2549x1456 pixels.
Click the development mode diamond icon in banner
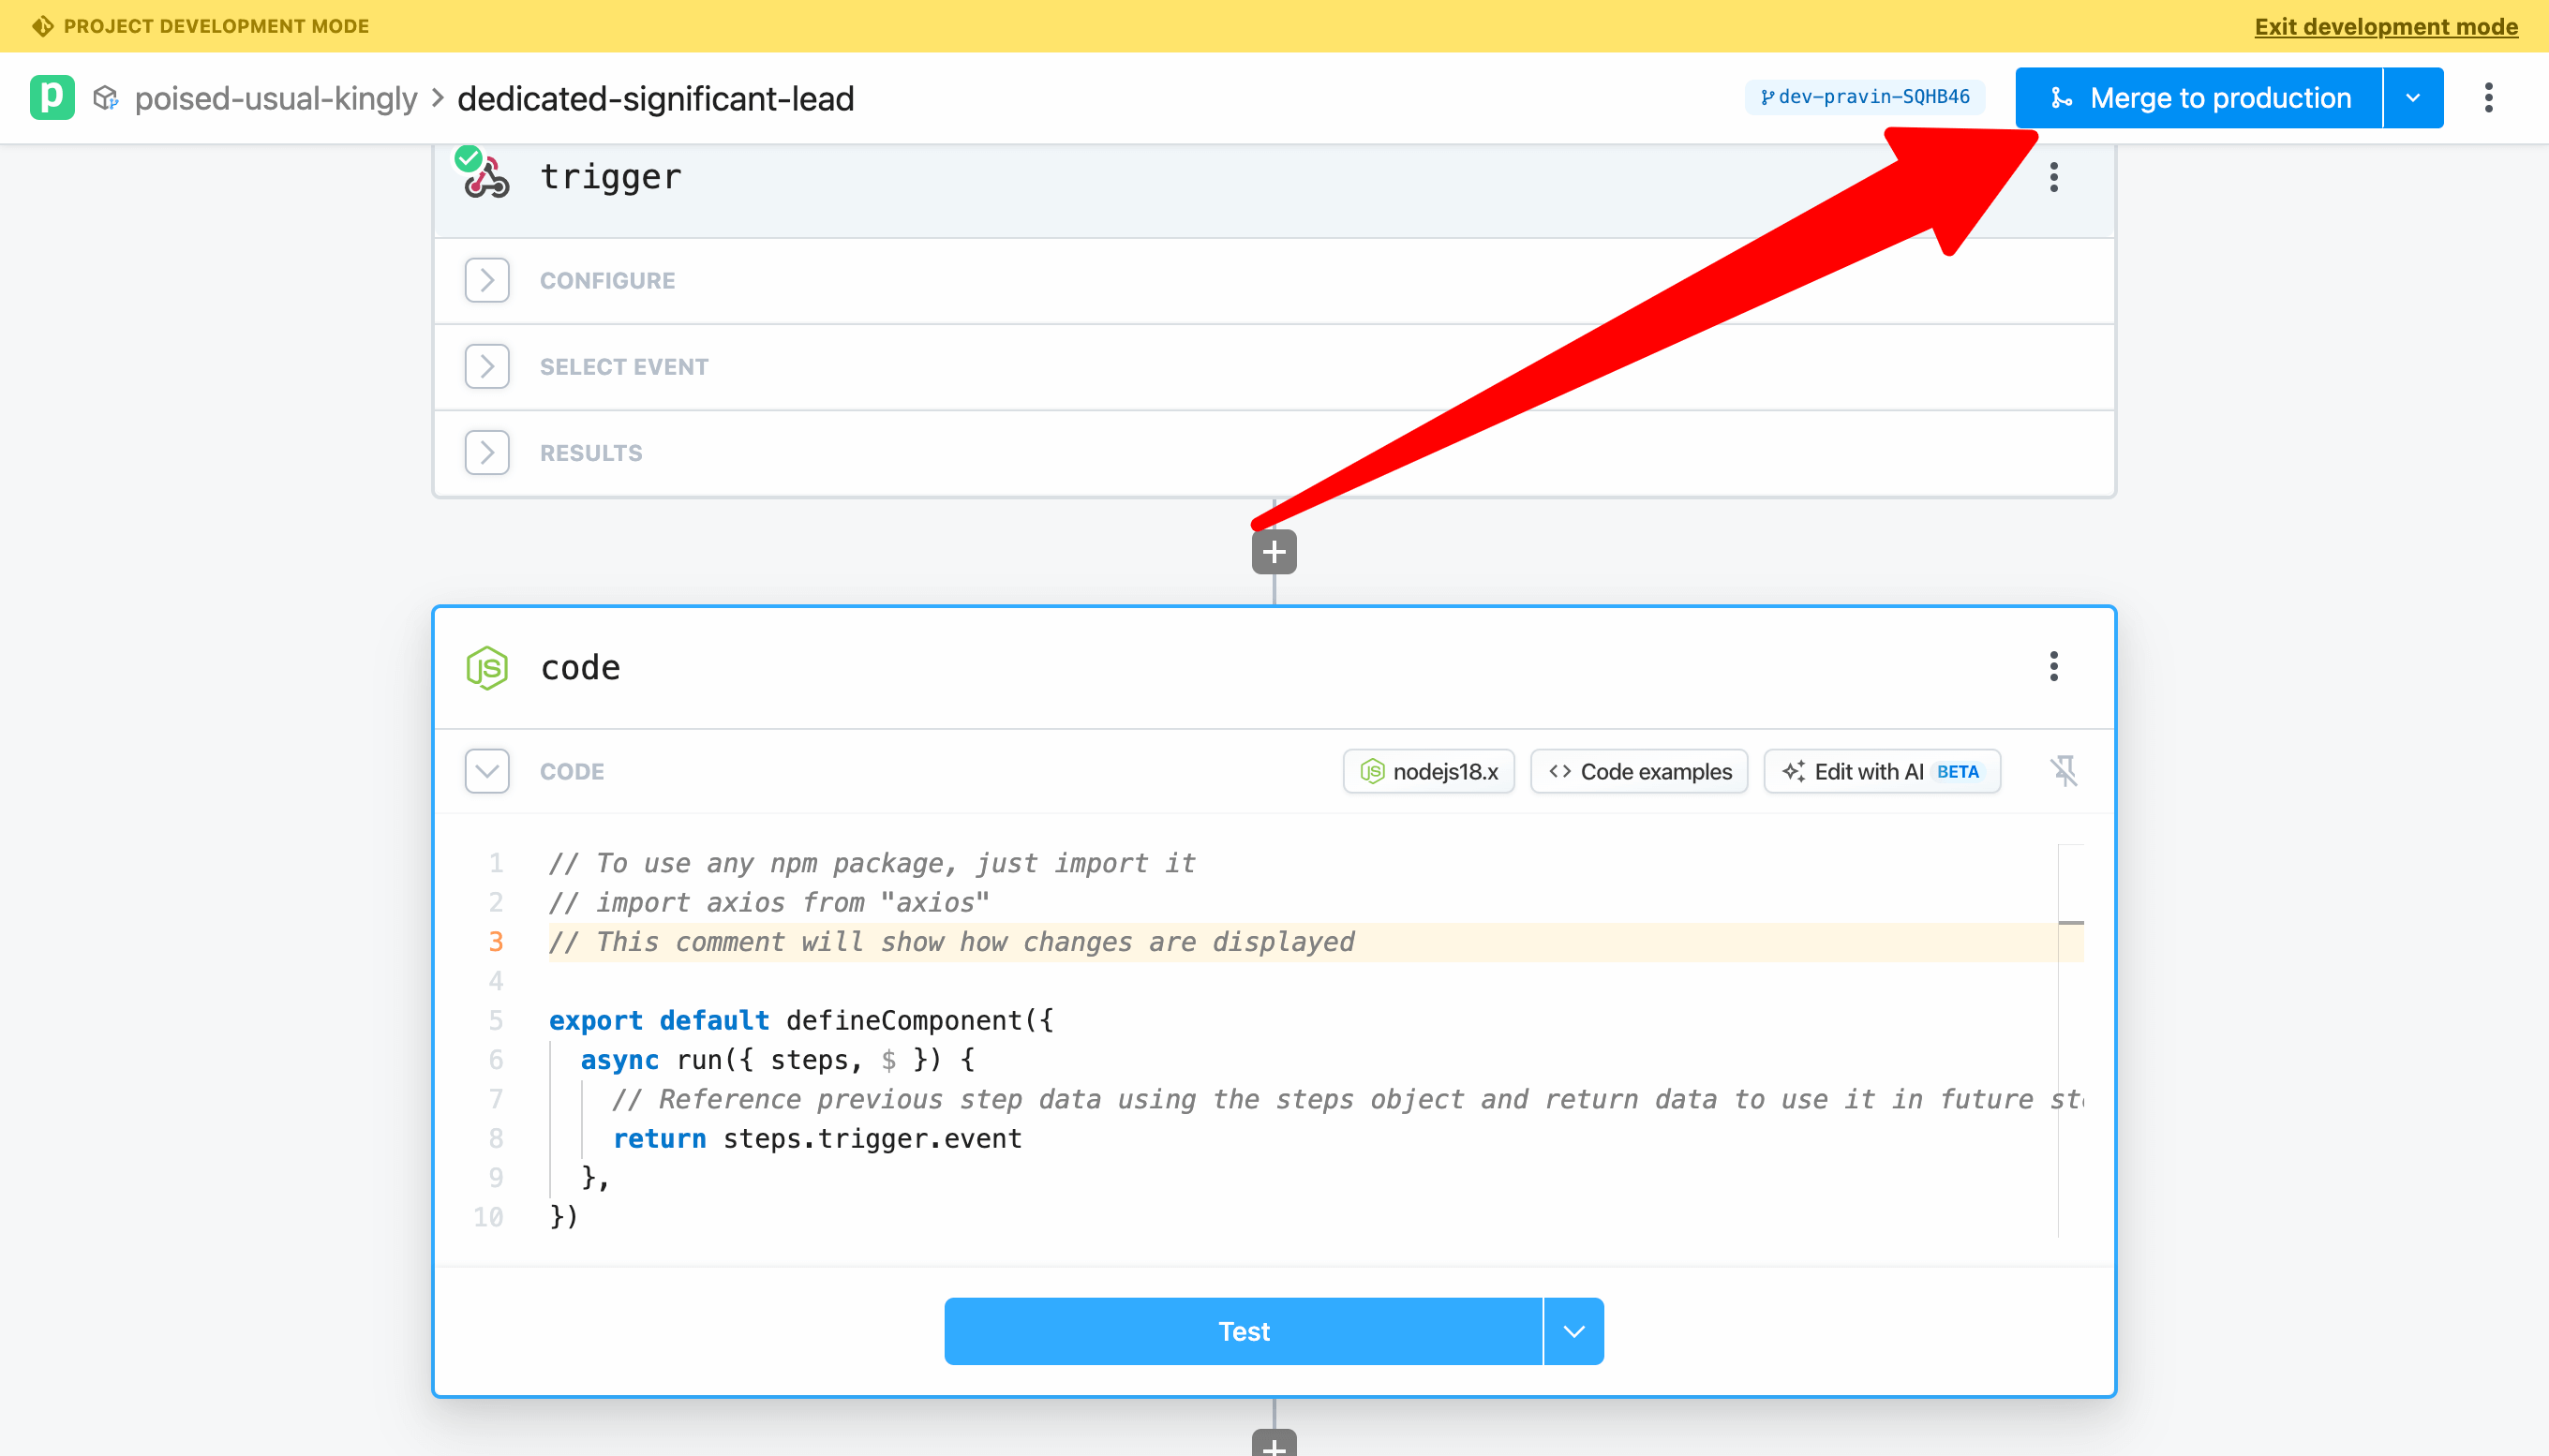[42, 25]
